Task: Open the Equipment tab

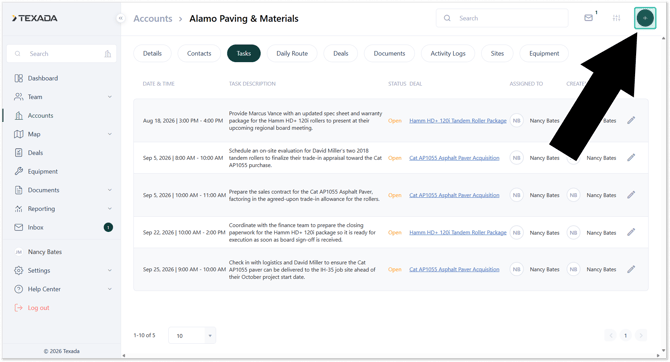Action: pyautogui.click(x=544, y=53)
